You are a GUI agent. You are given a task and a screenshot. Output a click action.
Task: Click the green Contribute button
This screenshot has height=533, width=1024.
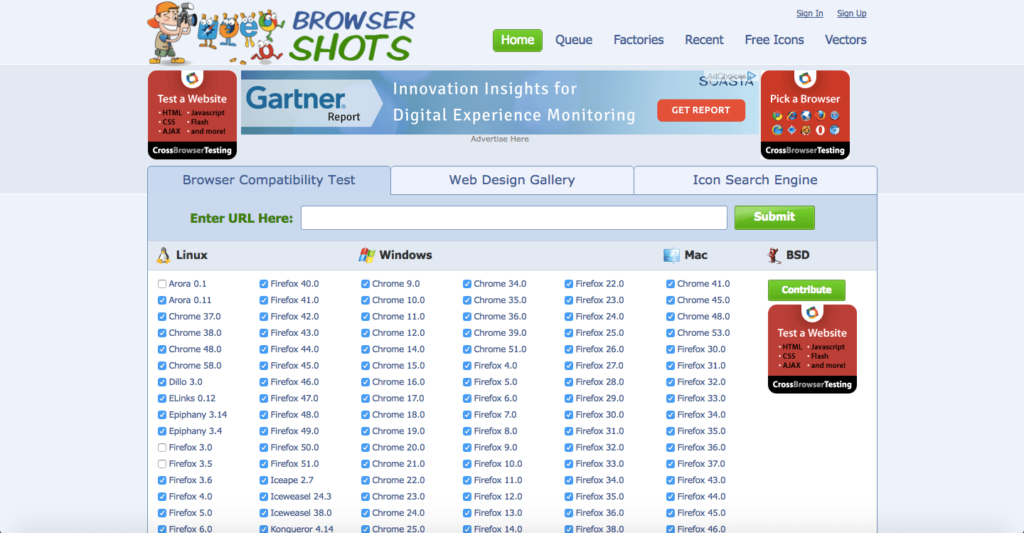click(806, 290)
